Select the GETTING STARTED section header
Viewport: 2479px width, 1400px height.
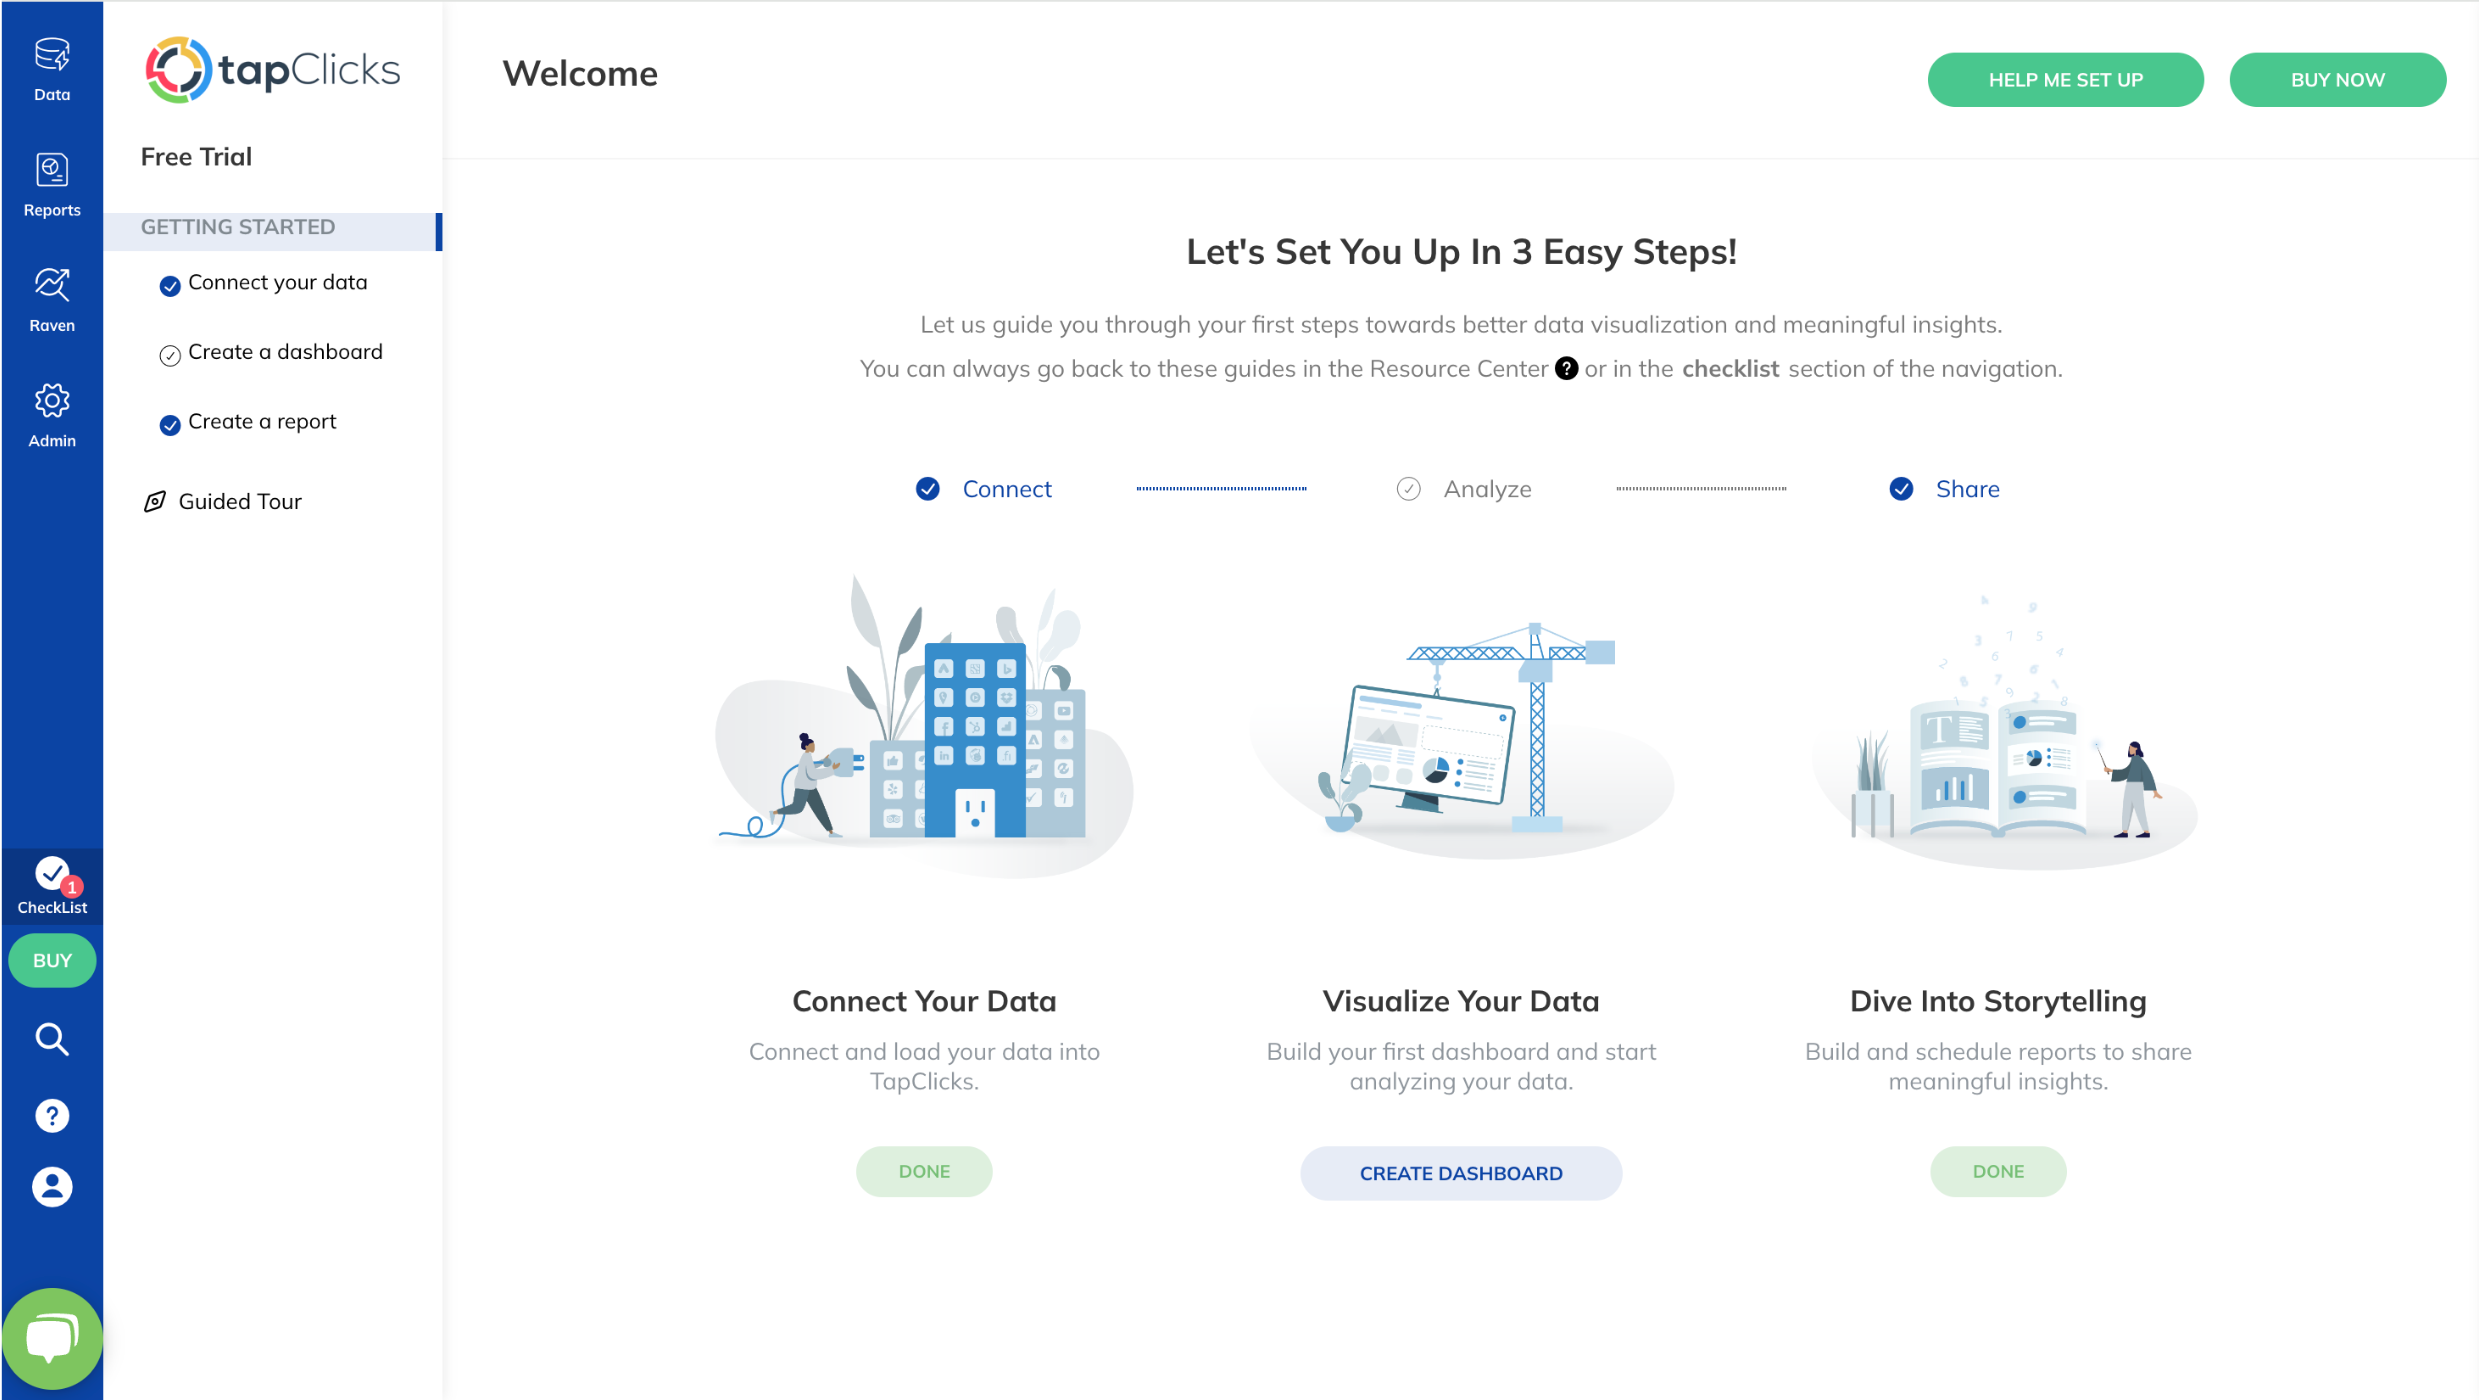coord(237,226)
